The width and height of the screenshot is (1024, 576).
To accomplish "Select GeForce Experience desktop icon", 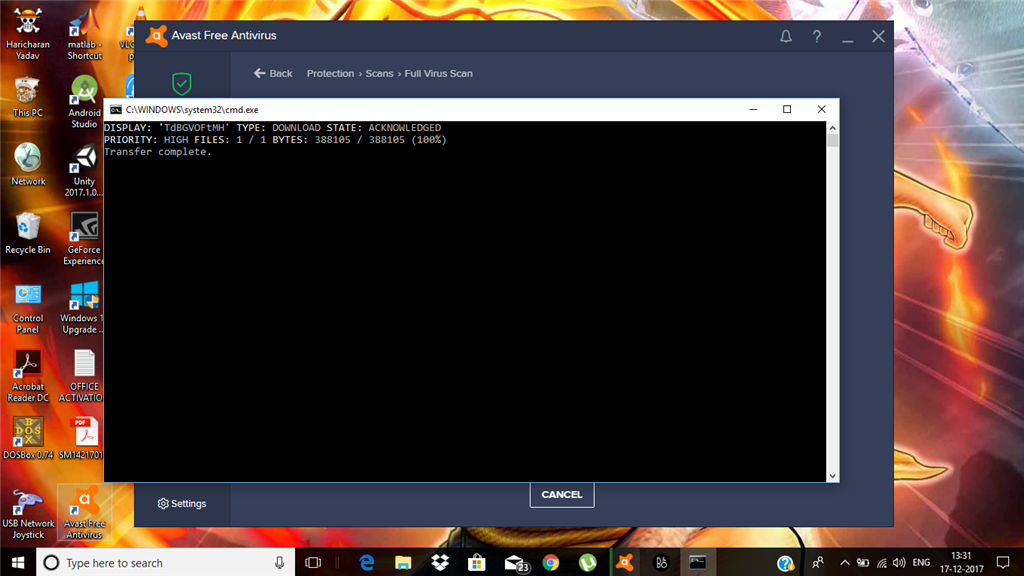I will point(84,238).
